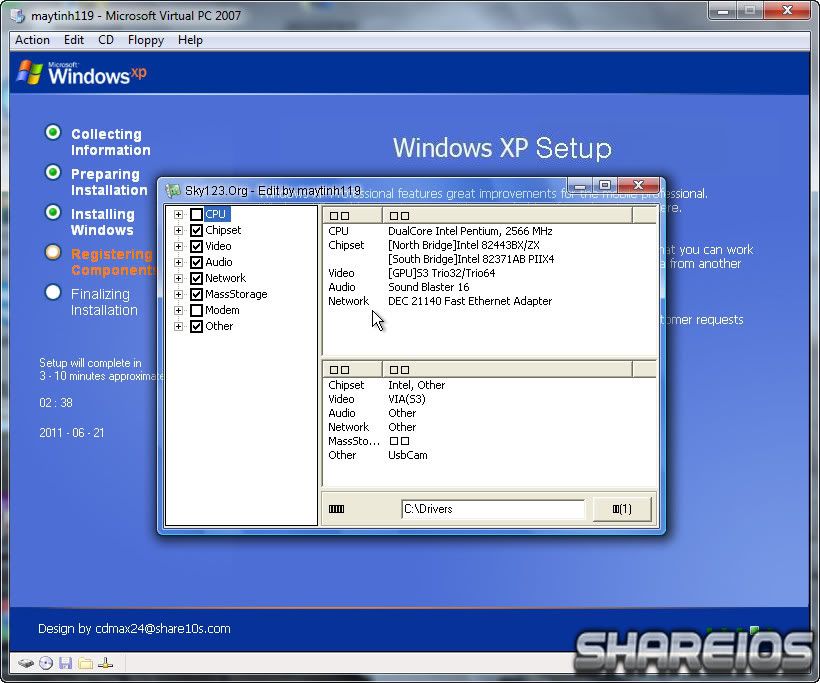820x683 pixels.
Task: Select the Audio label in the tree
Action: click(x=219, y=263)
